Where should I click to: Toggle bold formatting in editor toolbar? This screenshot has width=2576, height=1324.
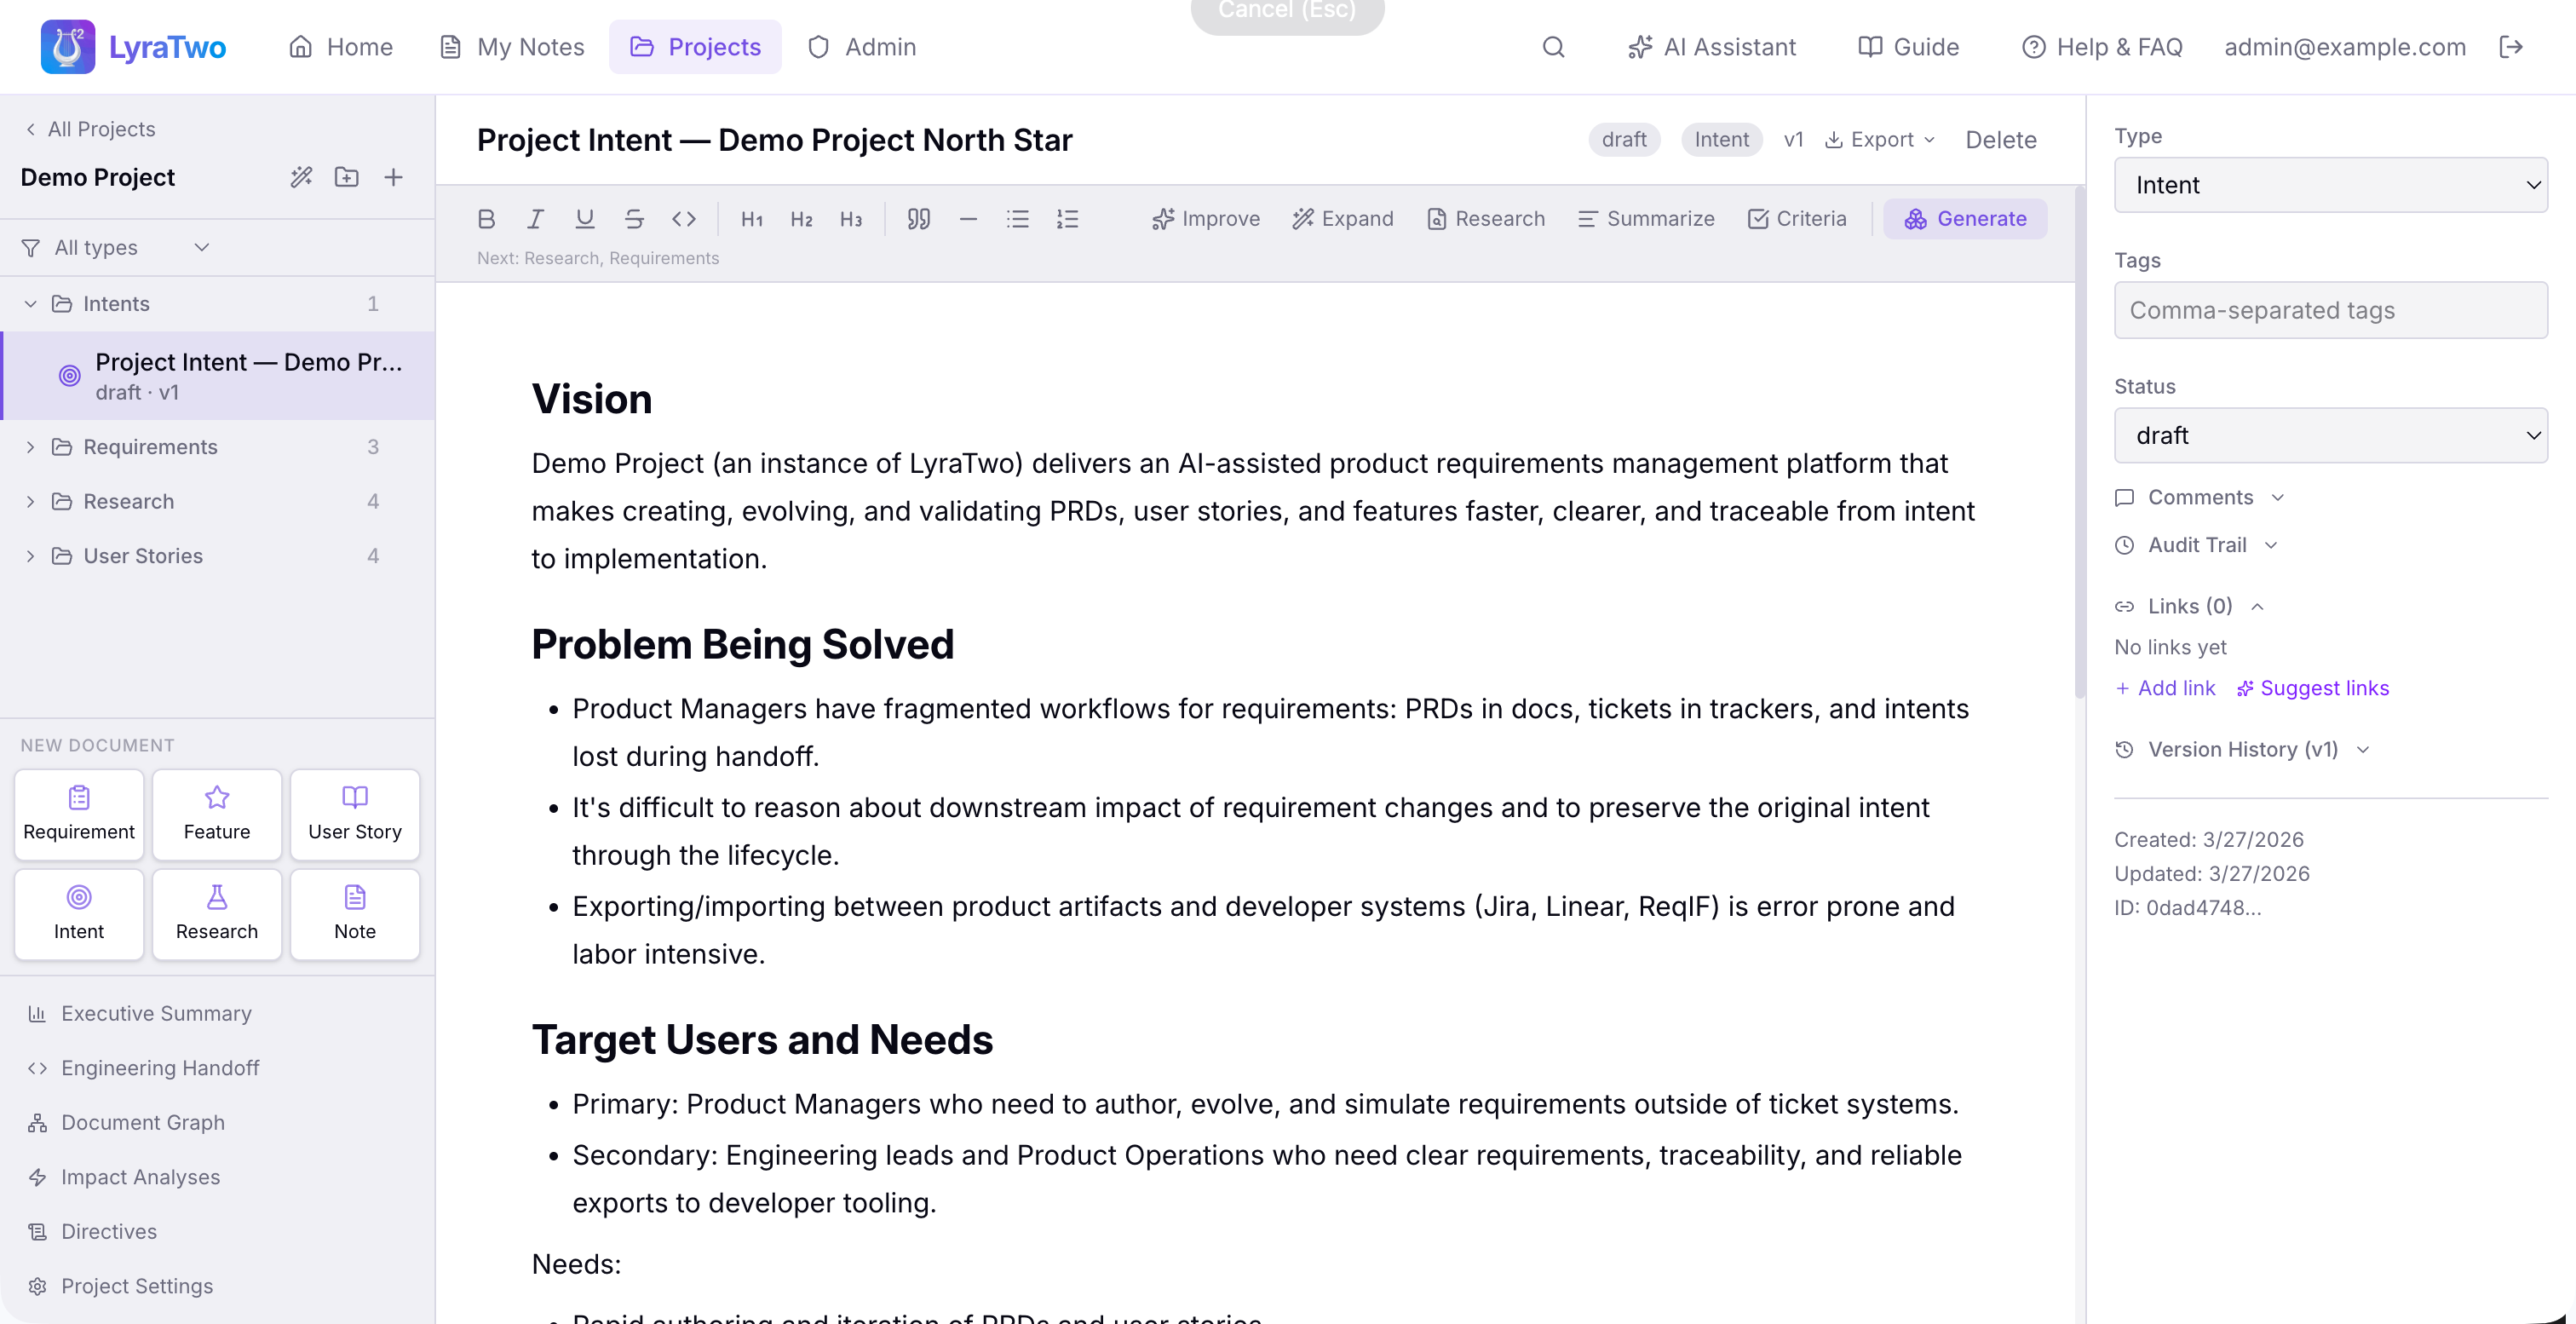coord(486,219)
